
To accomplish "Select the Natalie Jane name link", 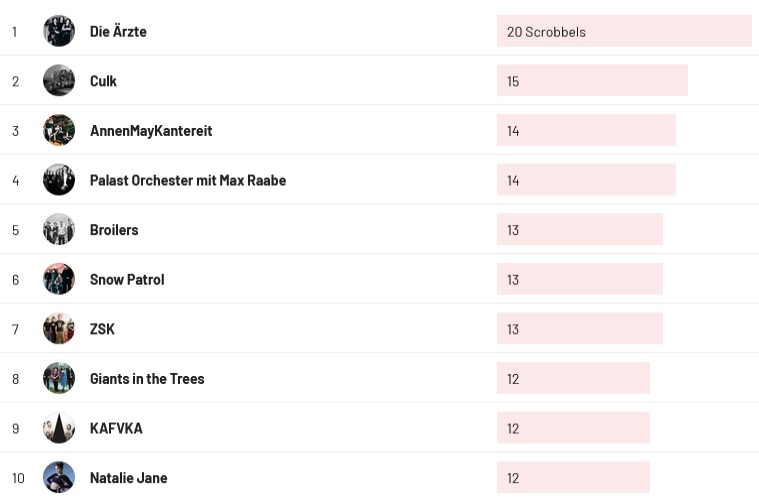I will 129,478.
